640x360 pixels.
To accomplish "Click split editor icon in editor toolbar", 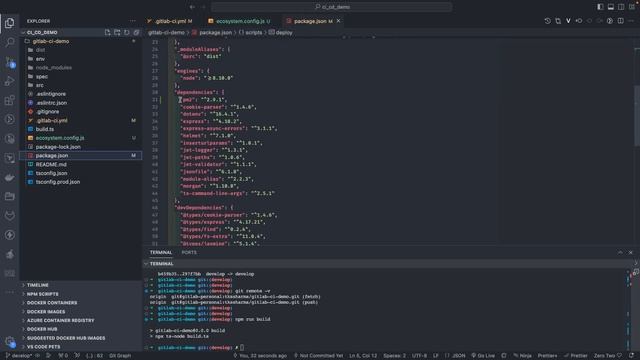I will [x=621, y=21].
